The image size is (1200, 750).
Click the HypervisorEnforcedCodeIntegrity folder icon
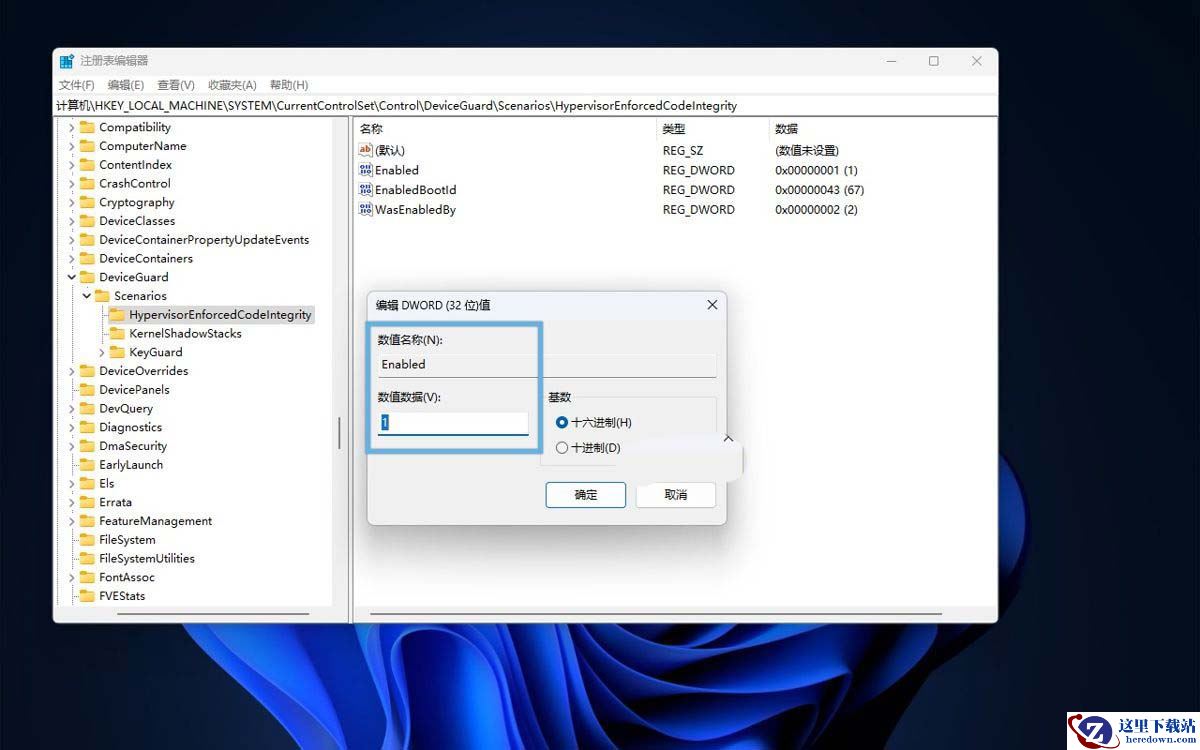117,315
